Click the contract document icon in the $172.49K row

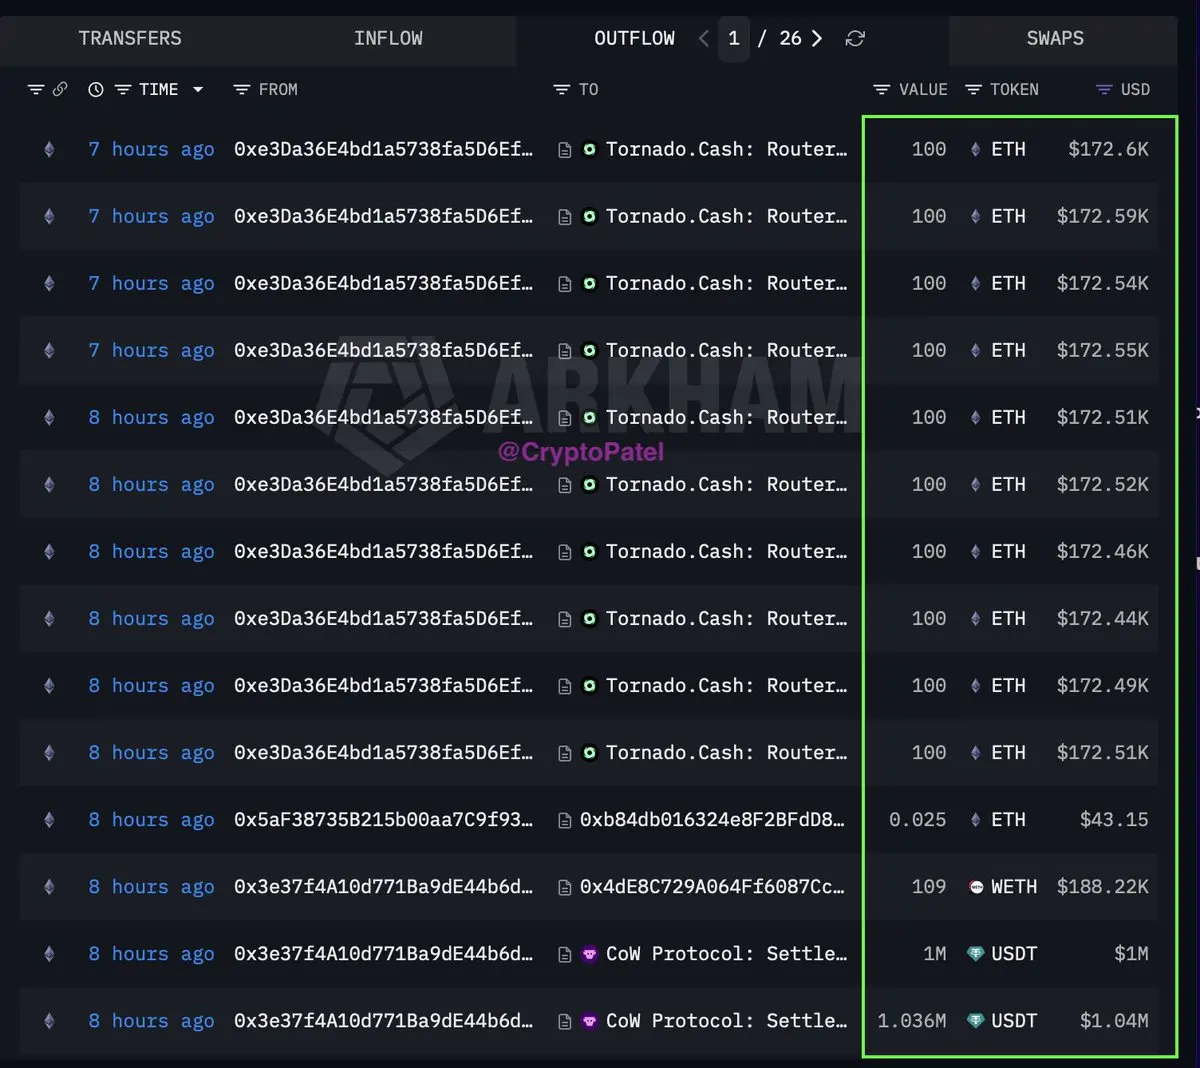565,686
